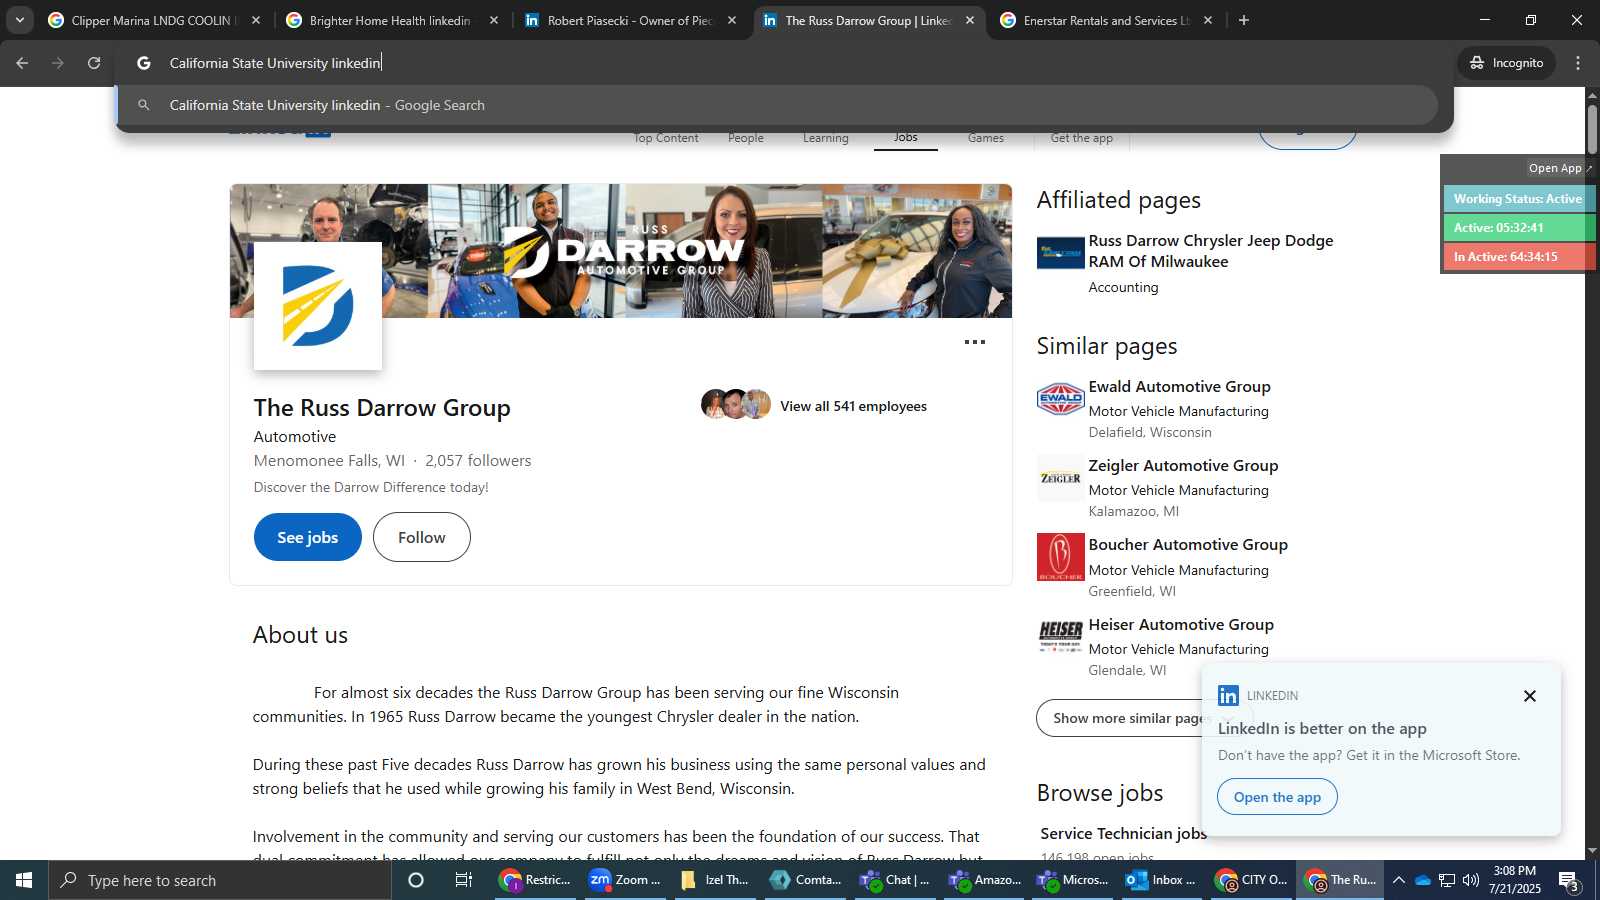Click the Heiser logo icon

point(1061,636)
